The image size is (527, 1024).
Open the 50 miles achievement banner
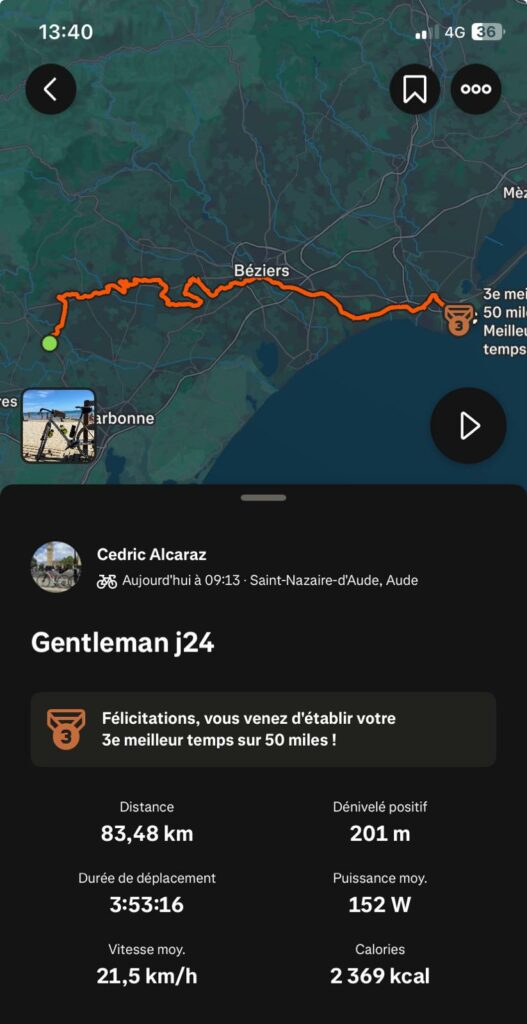(x=263, y=729)
